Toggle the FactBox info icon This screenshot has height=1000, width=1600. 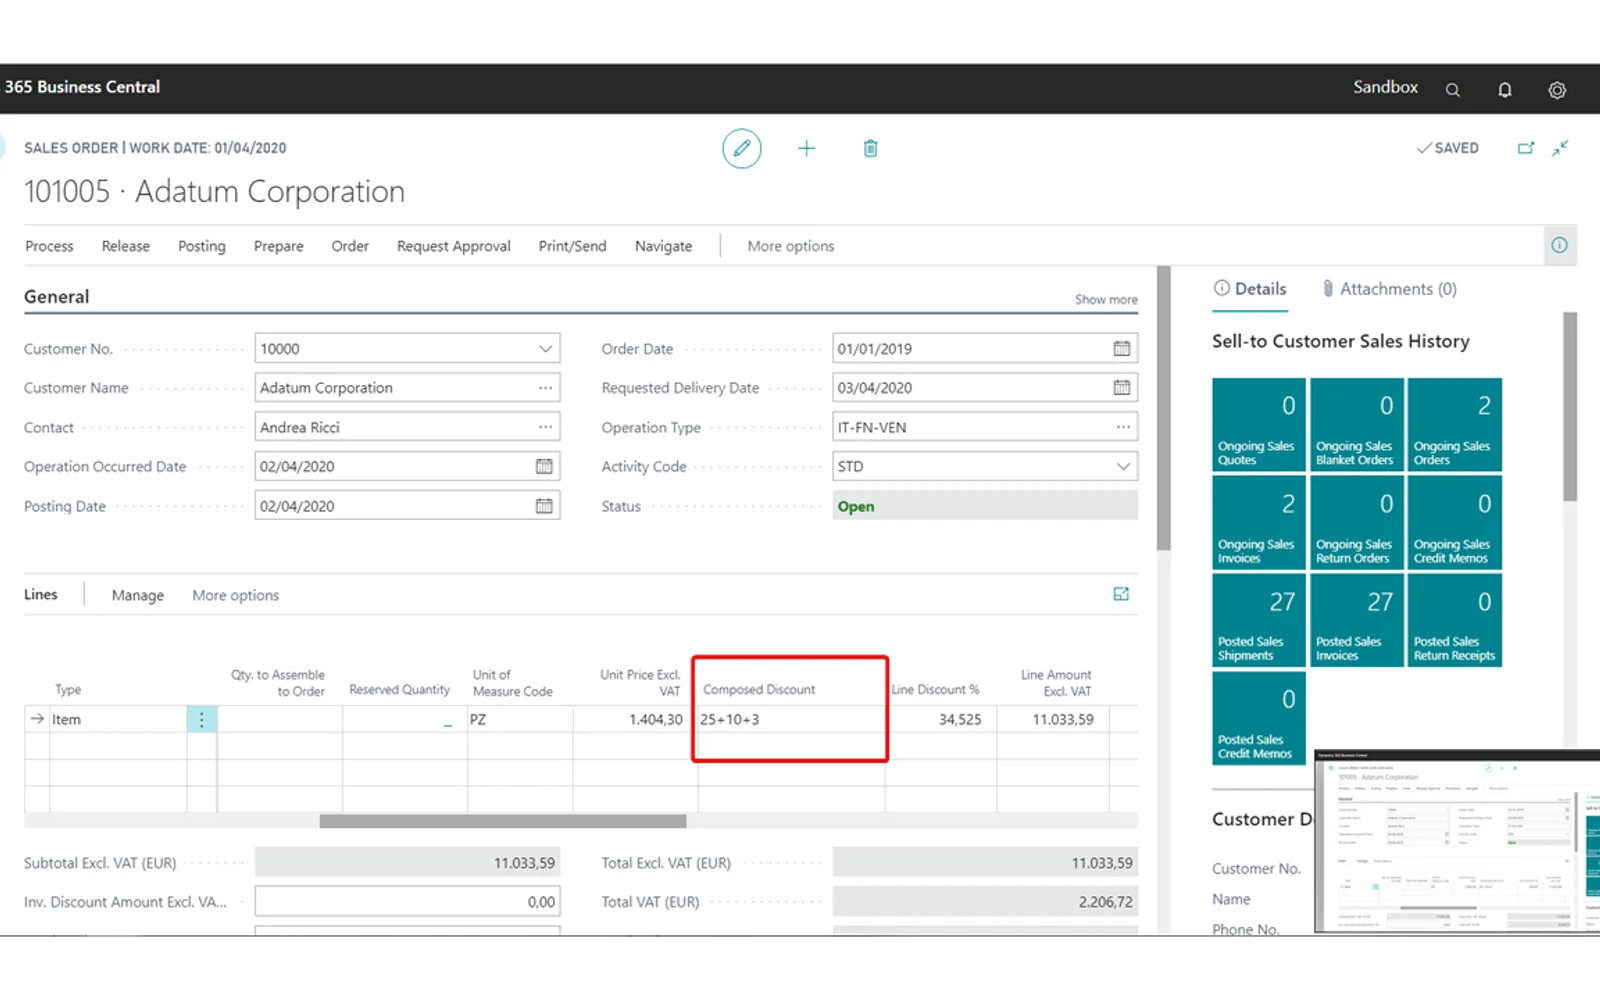pos(1559,245)
